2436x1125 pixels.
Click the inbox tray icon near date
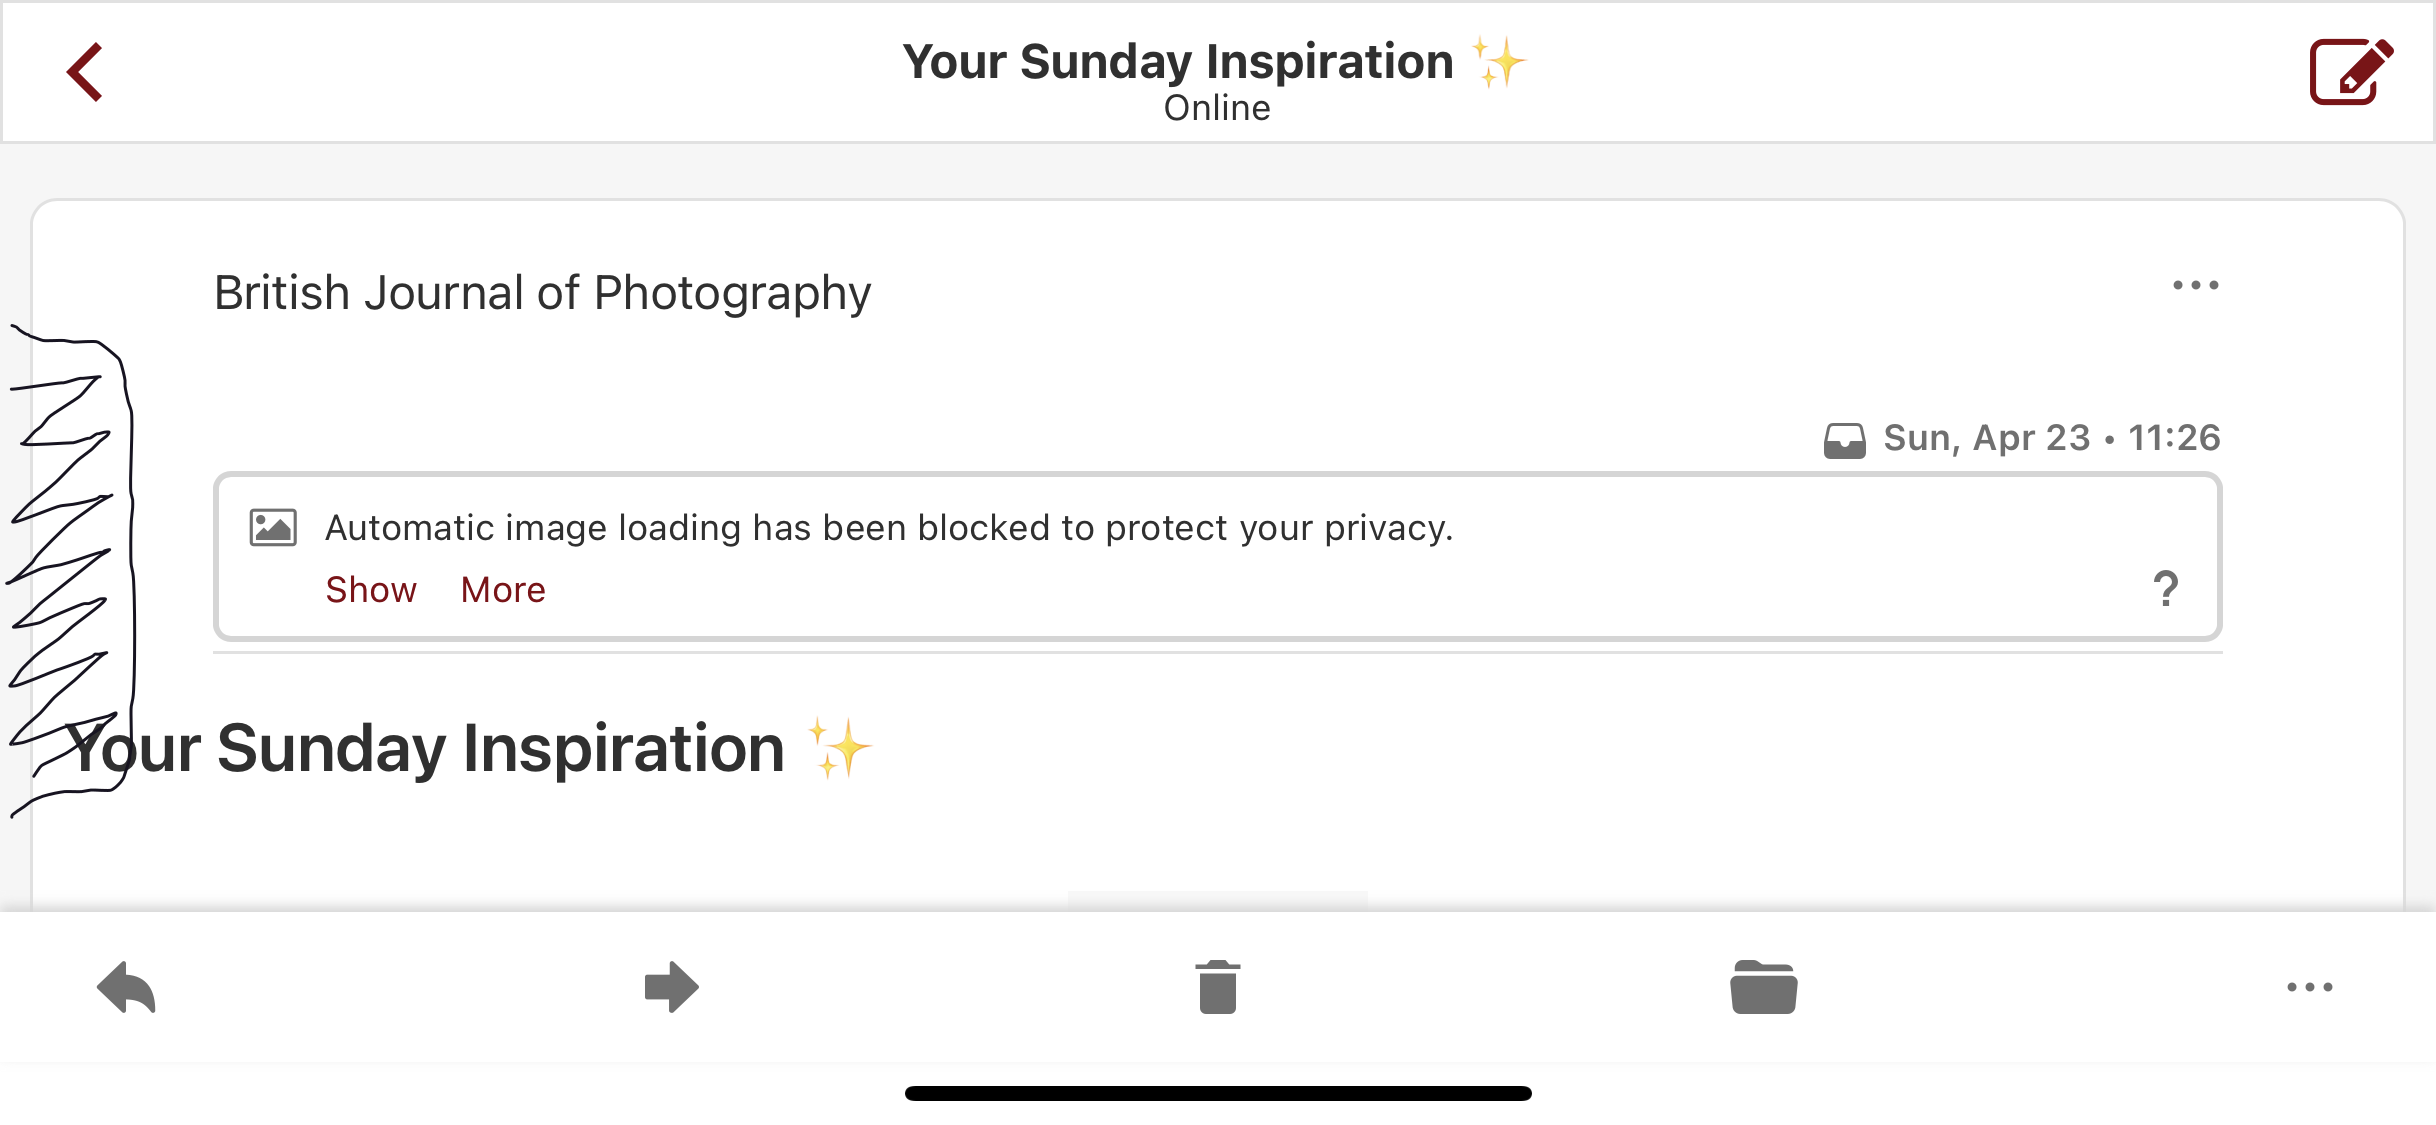point(1844,440)
